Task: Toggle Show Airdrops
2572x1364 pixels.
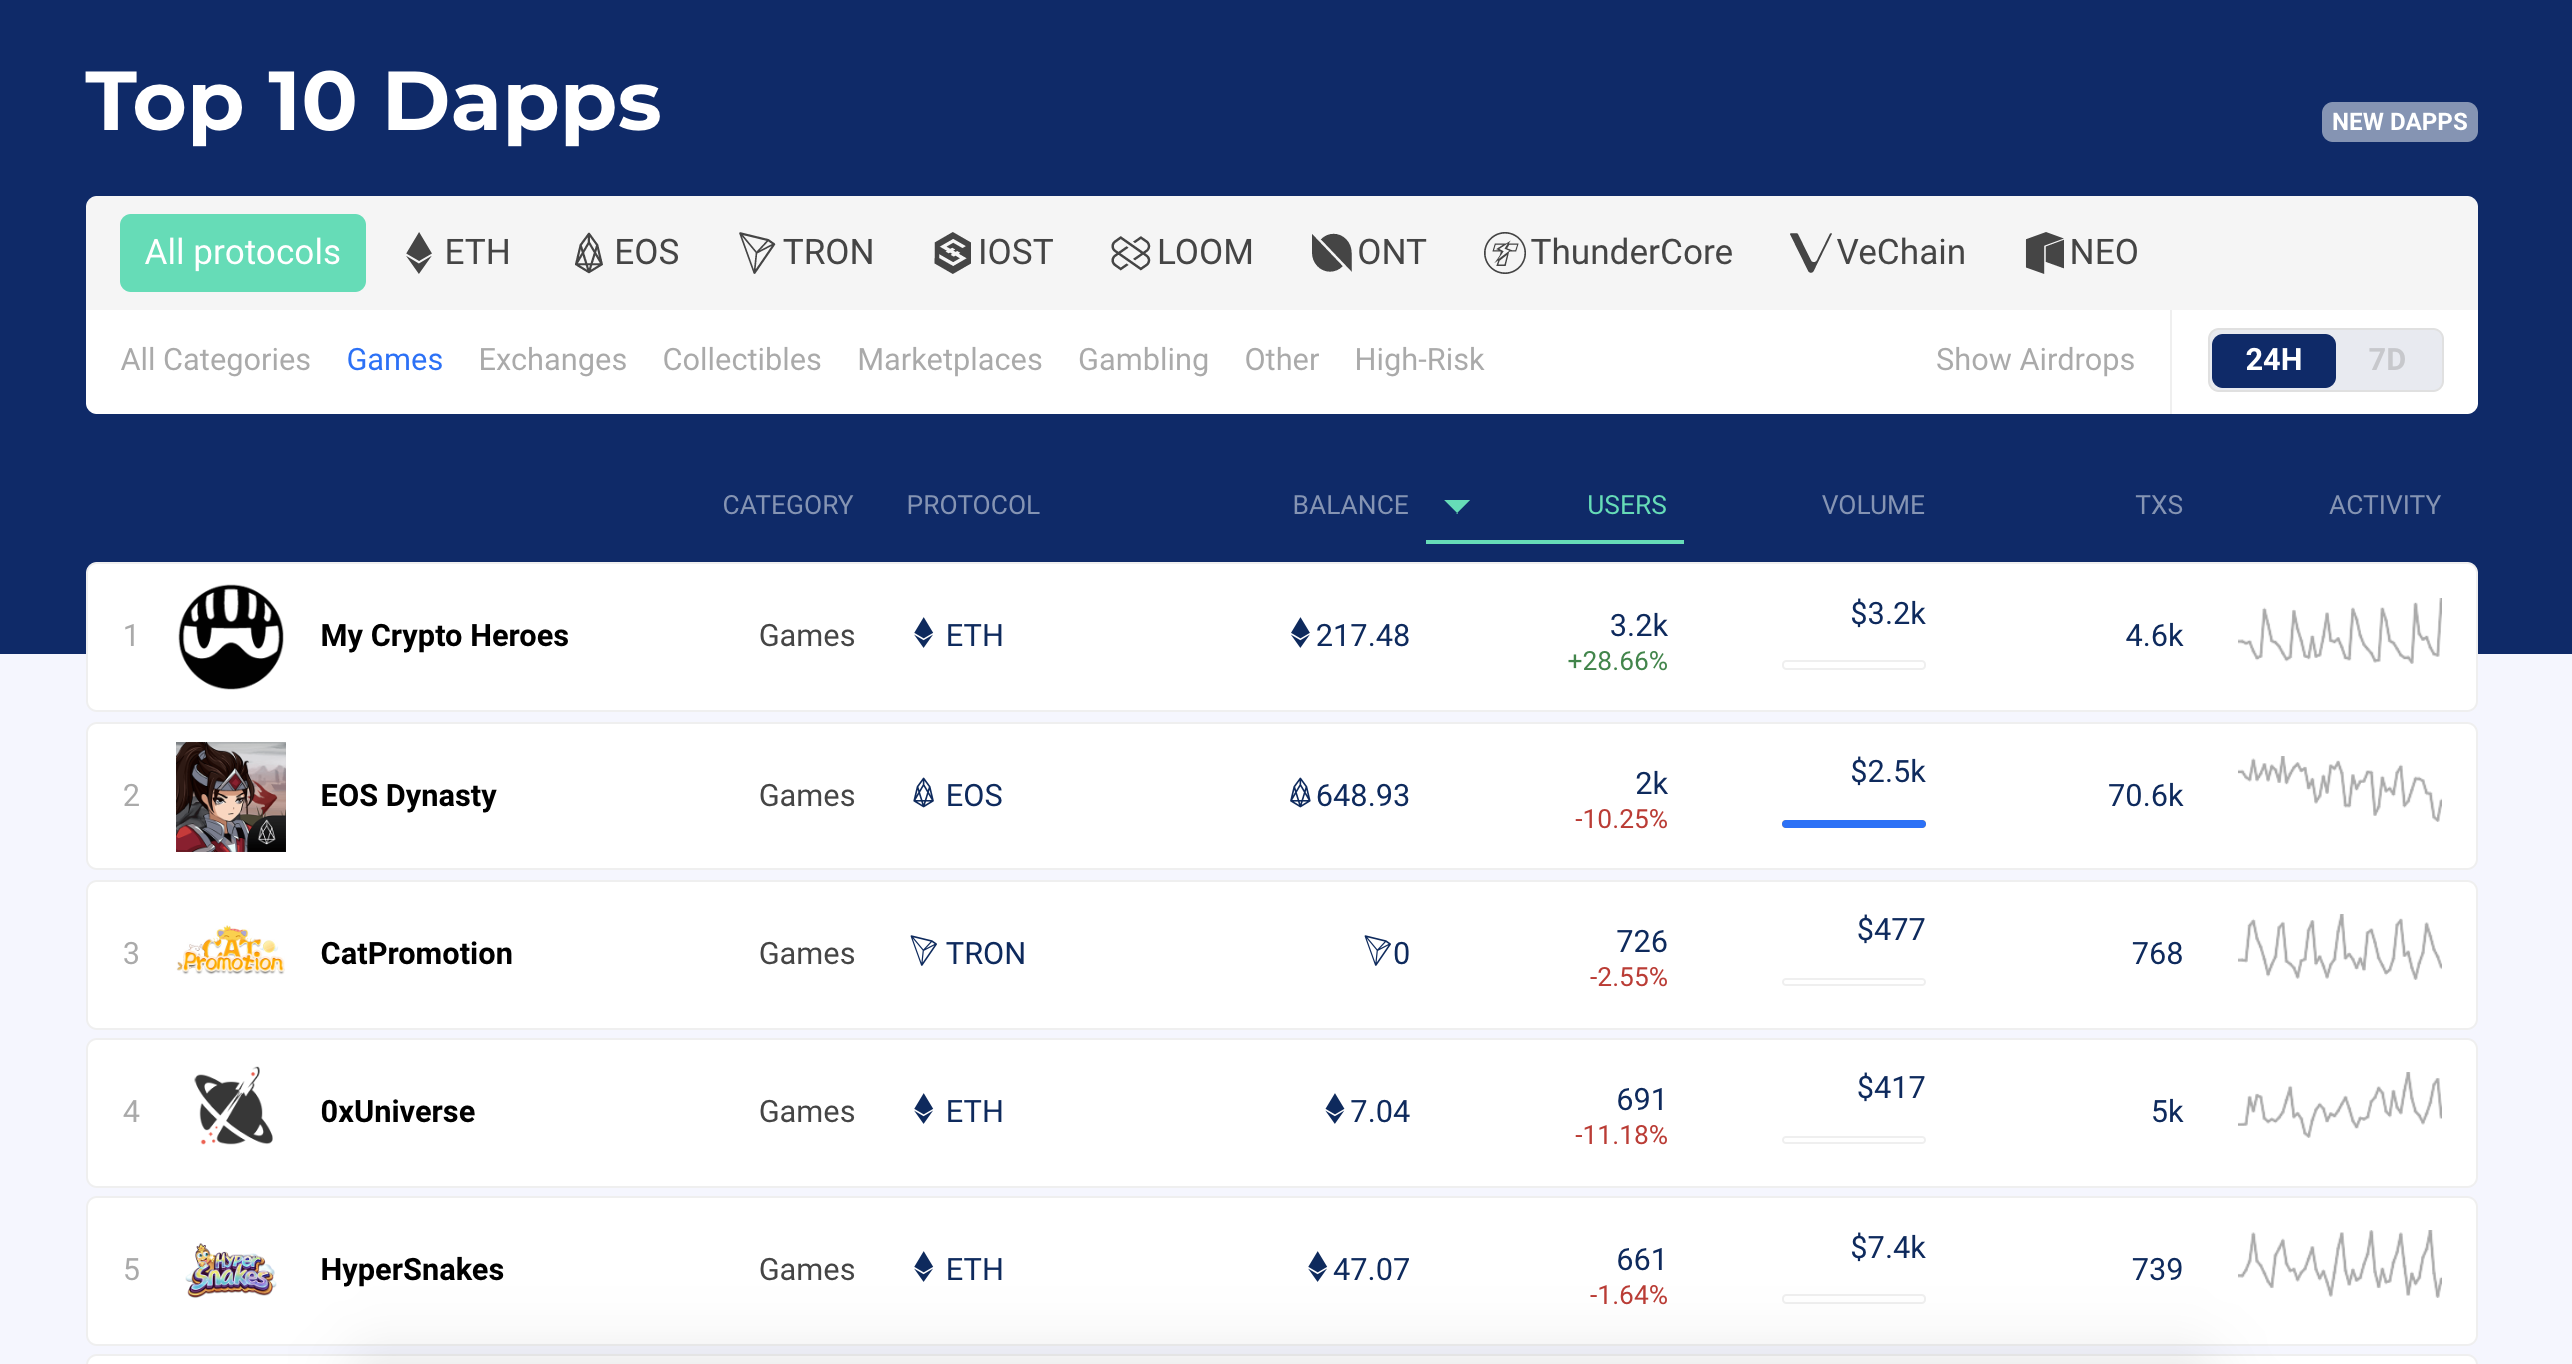Action: (x=2035, y=360)
